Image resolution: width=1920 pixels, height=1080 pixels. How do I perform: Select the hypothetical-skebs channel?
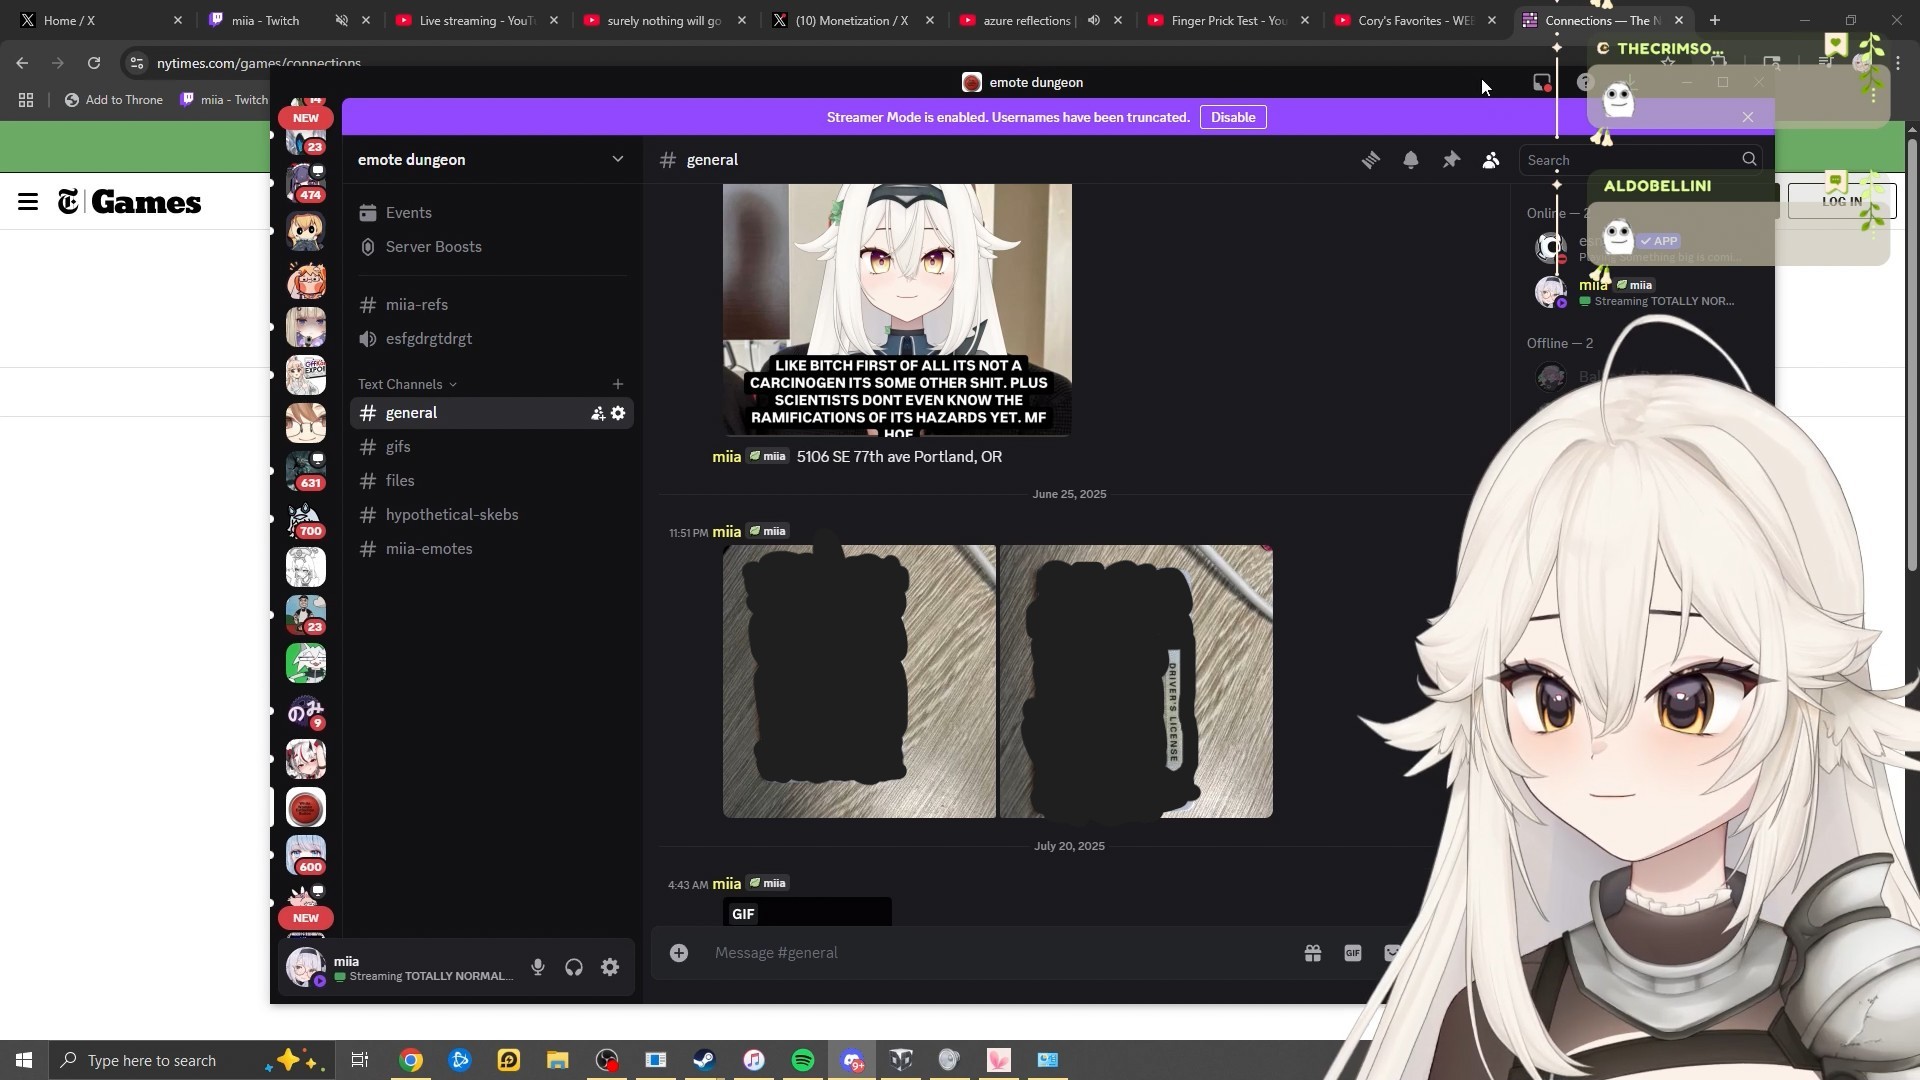point(451,515)
